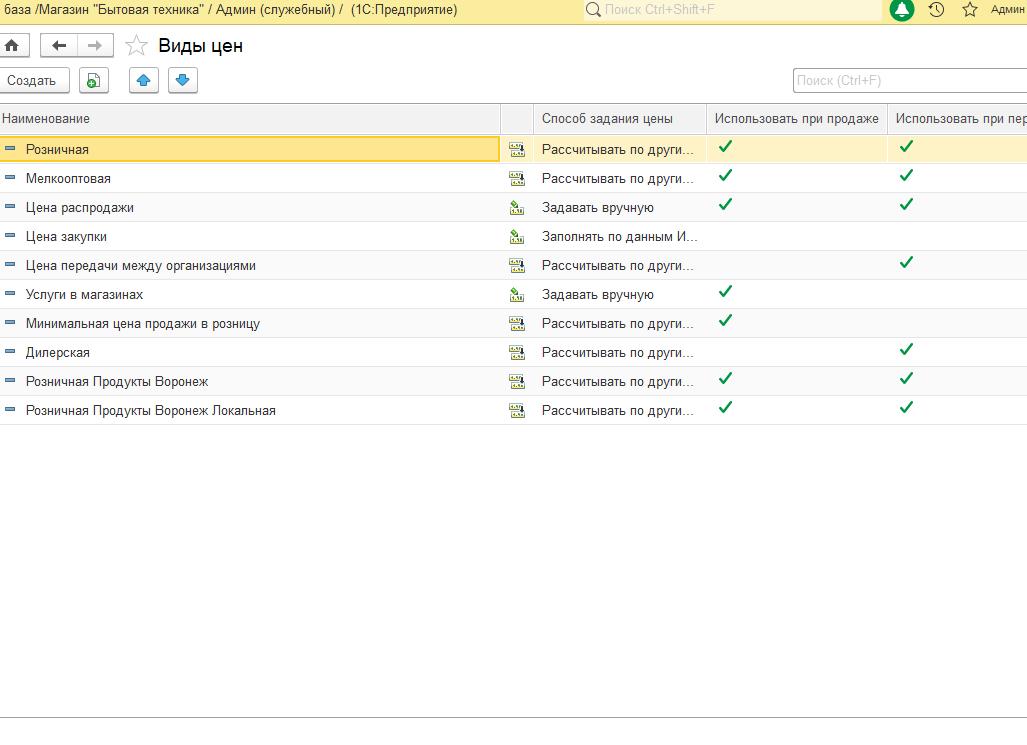This screenshot has height=745, width=1027.
Task: Click icon in Минимальная цена продажи row
Action: 517,324
